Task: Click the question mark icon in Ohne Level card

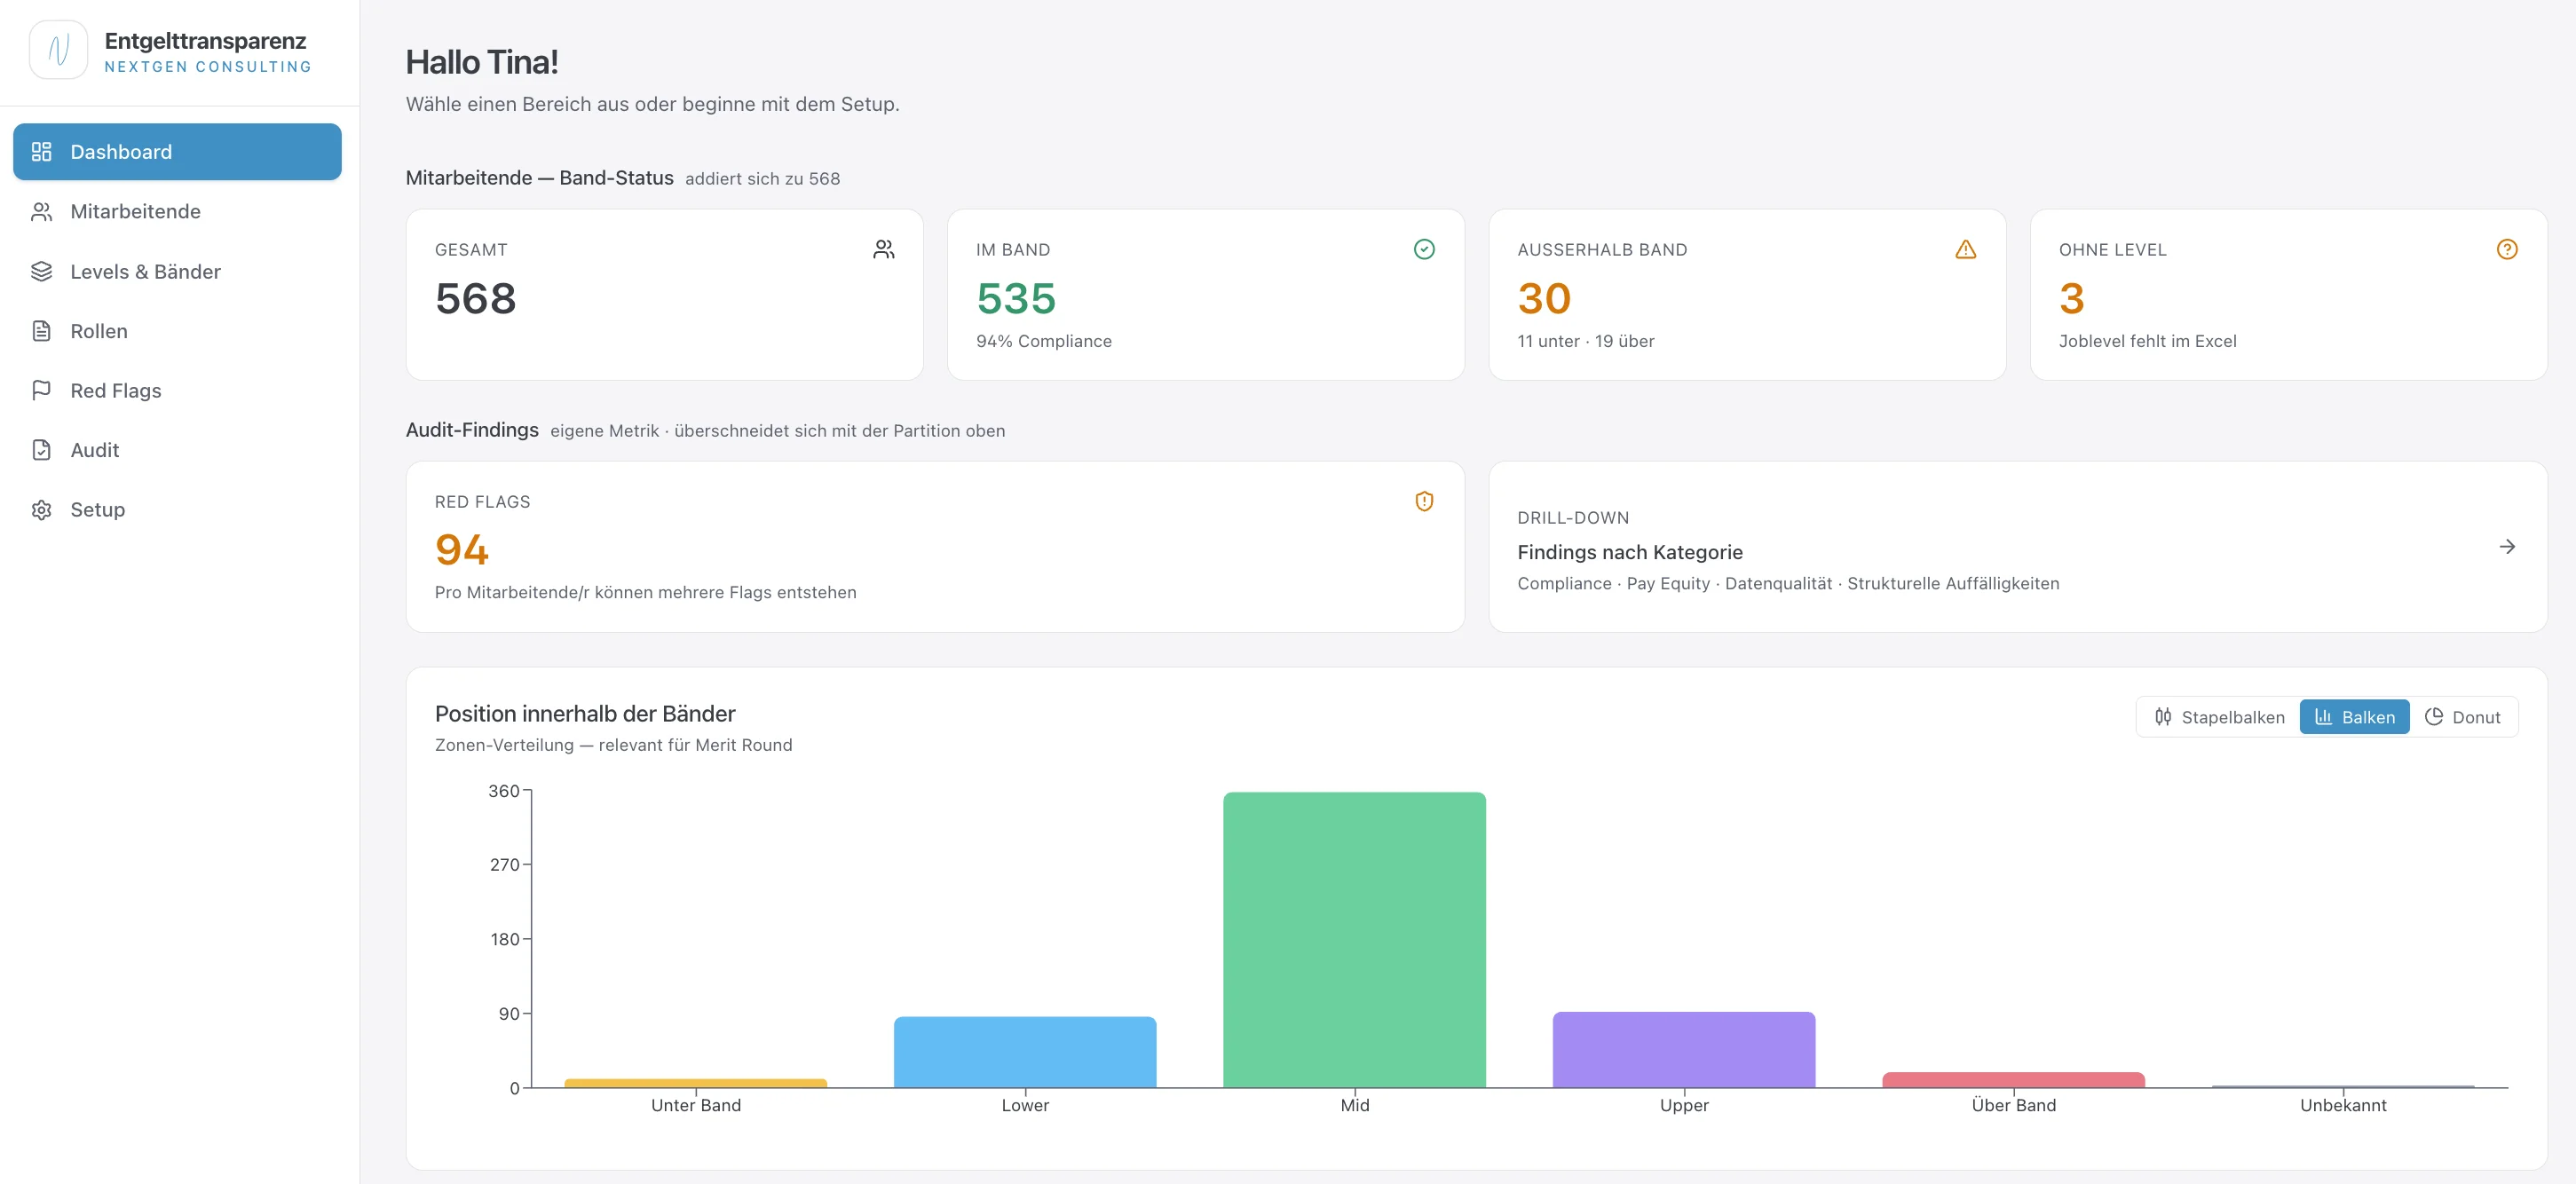Action: pos(2506,249)
